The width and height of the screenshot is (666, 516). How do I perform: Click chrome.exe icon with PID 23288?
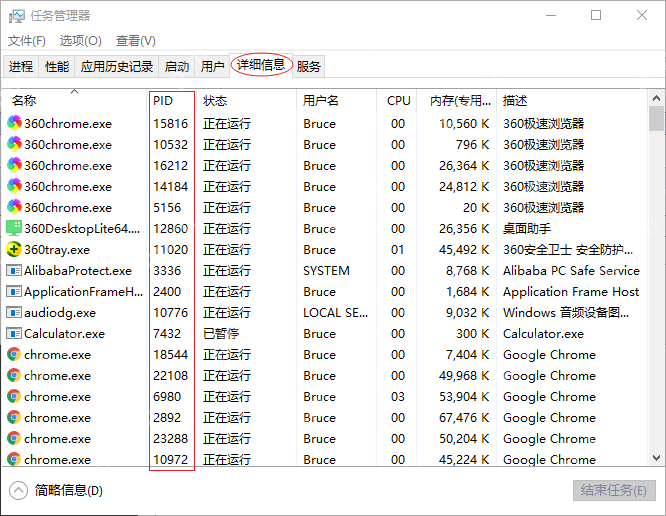14,438
